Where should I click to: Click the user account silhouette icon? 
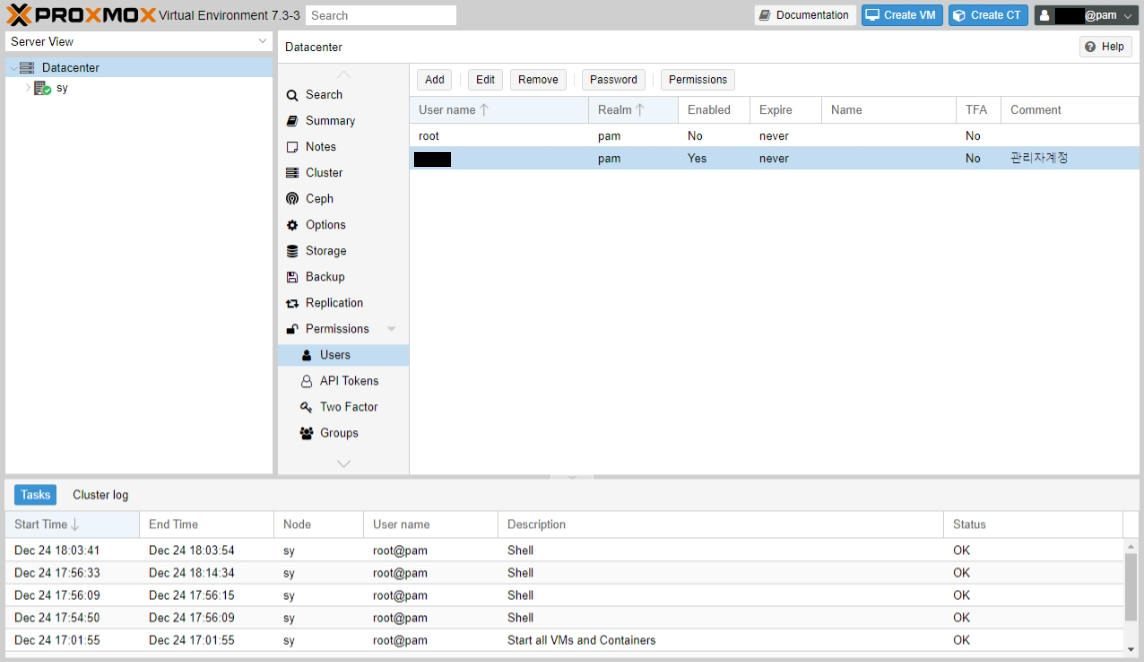tap(1045, 15)
